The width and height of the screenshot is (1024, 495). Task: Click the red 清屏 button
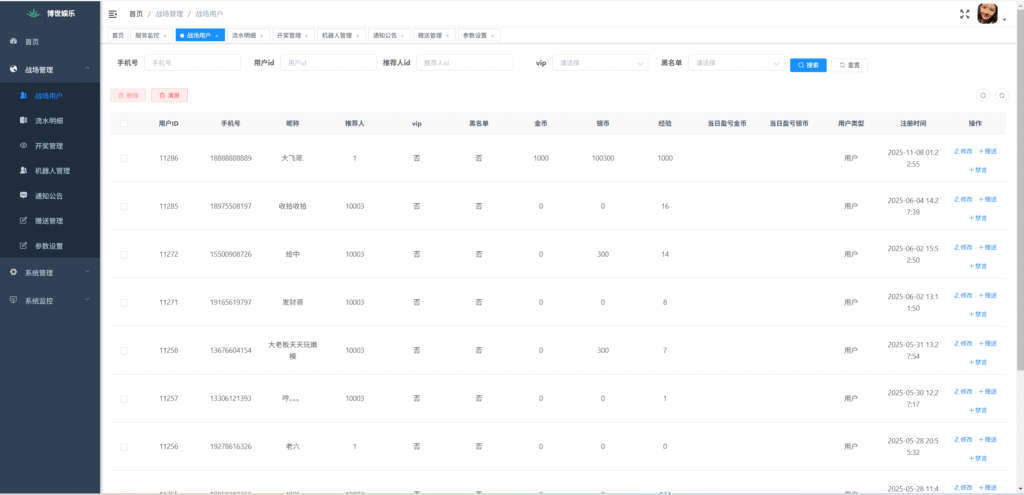tap(169, 95)
